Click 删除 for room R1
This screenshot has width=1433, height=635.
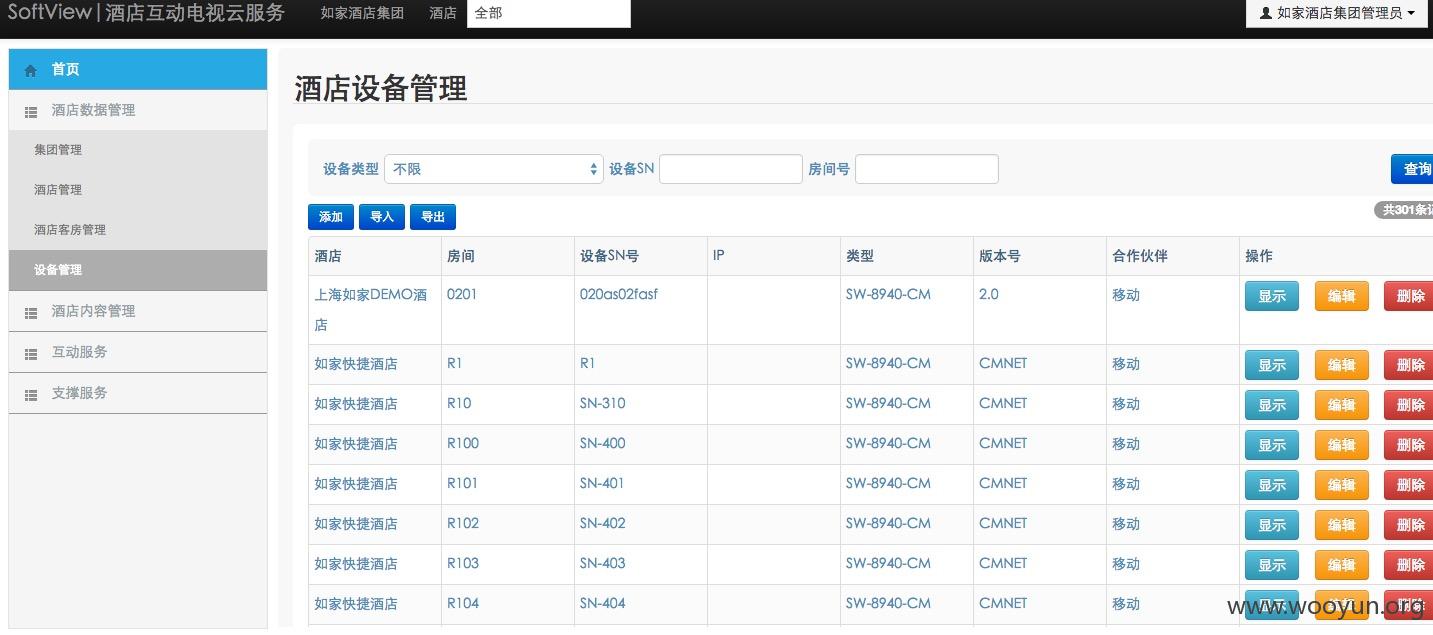(1409, 365)
